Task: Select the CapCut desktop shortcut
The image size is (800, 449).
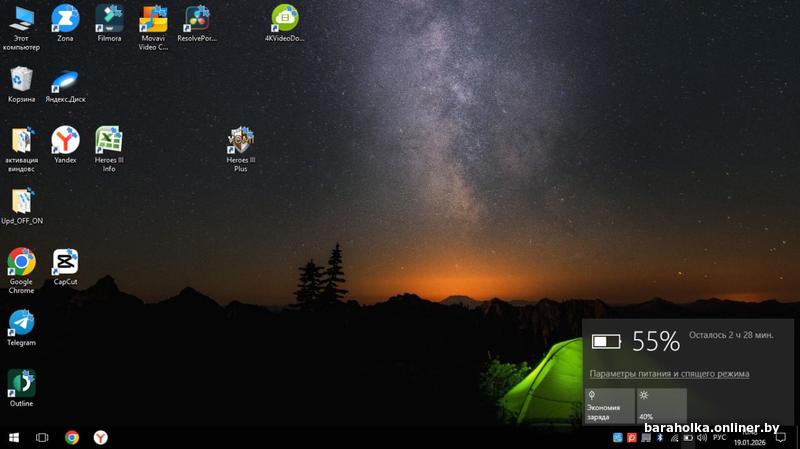Action: point(65,267)
